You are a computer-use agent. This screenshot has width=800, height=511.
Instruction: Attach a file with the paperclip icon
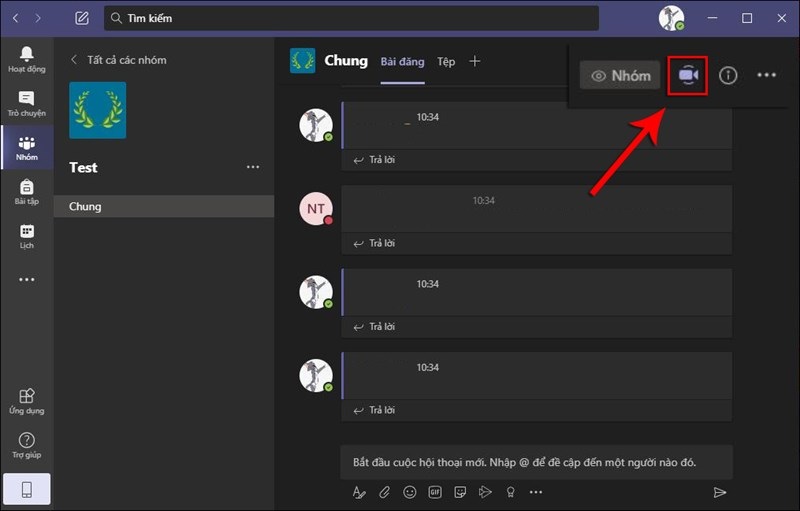coord(385,492)
